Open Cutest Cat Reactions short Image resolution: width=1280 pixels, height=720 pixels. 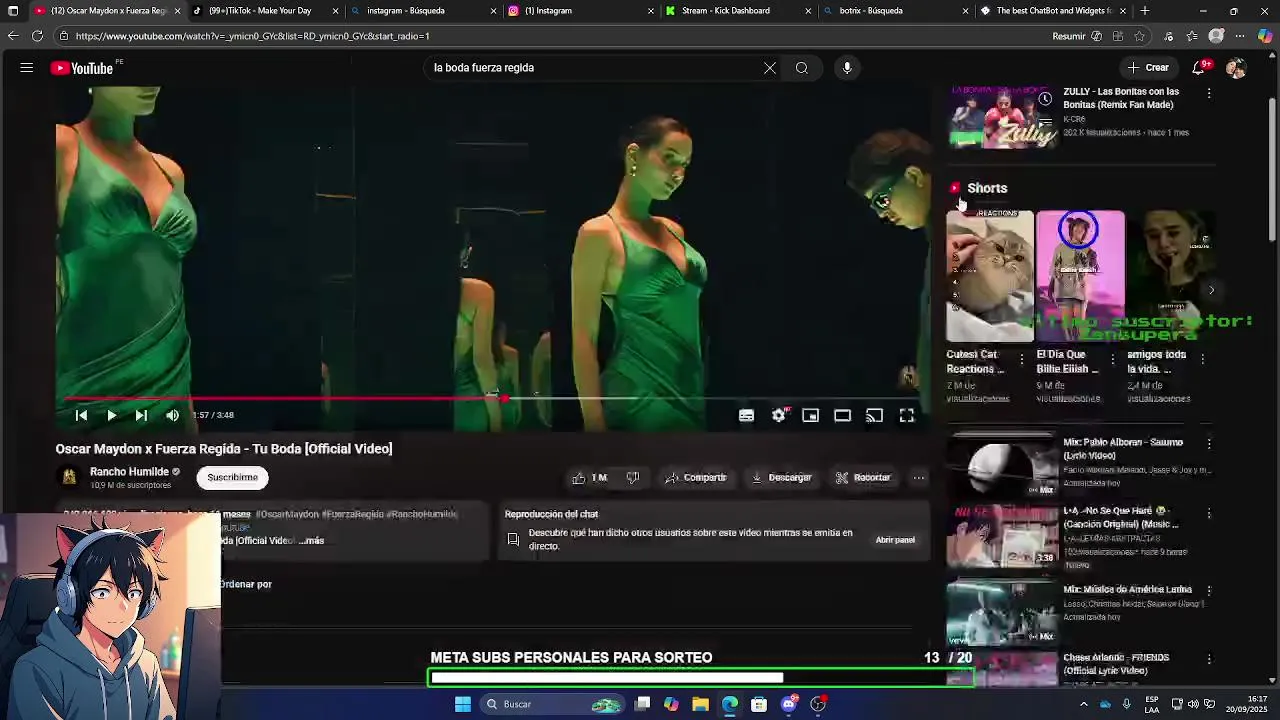[x=990, y=276]
